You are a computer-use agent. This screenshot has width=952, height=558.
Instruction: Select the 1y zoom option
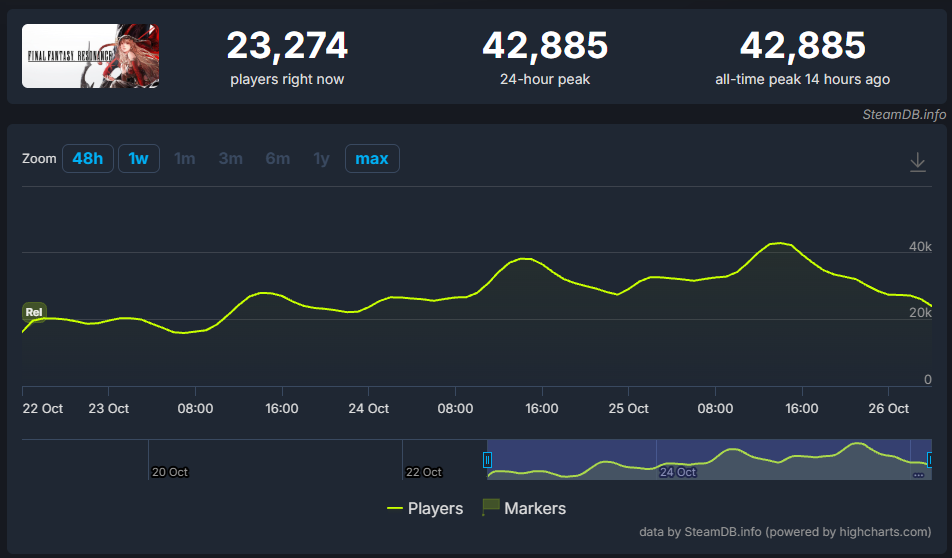321,158
